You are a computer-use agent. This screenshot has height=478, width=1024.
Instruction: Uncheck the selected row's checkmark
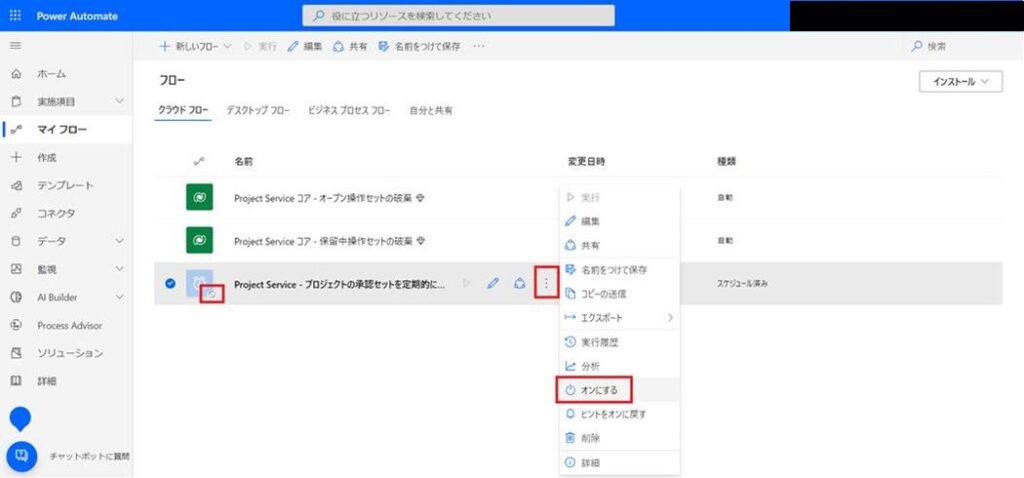(x=170, y=283)
